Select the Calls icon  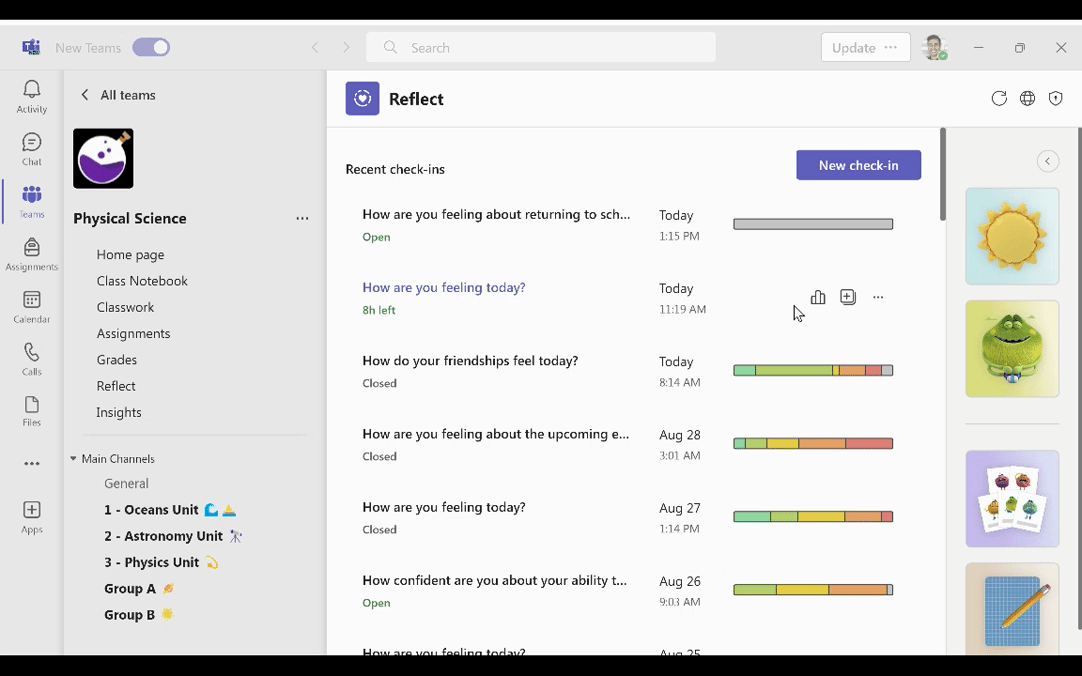31,357
